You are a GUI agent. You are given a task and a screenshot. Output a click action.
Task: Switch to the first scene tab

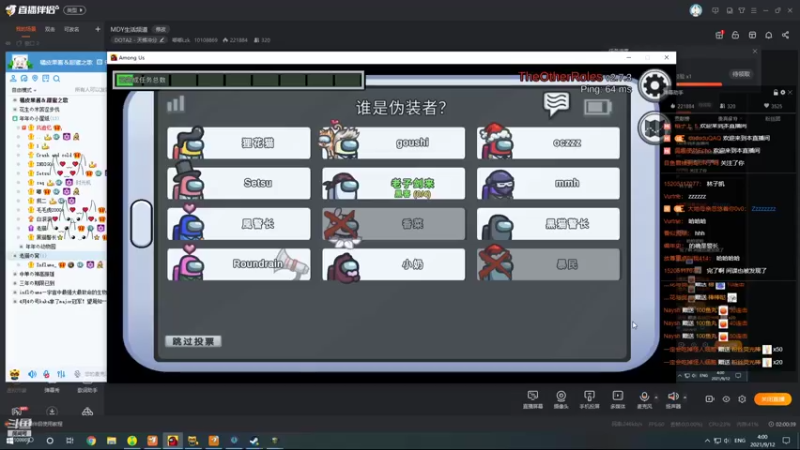(26, 29)
